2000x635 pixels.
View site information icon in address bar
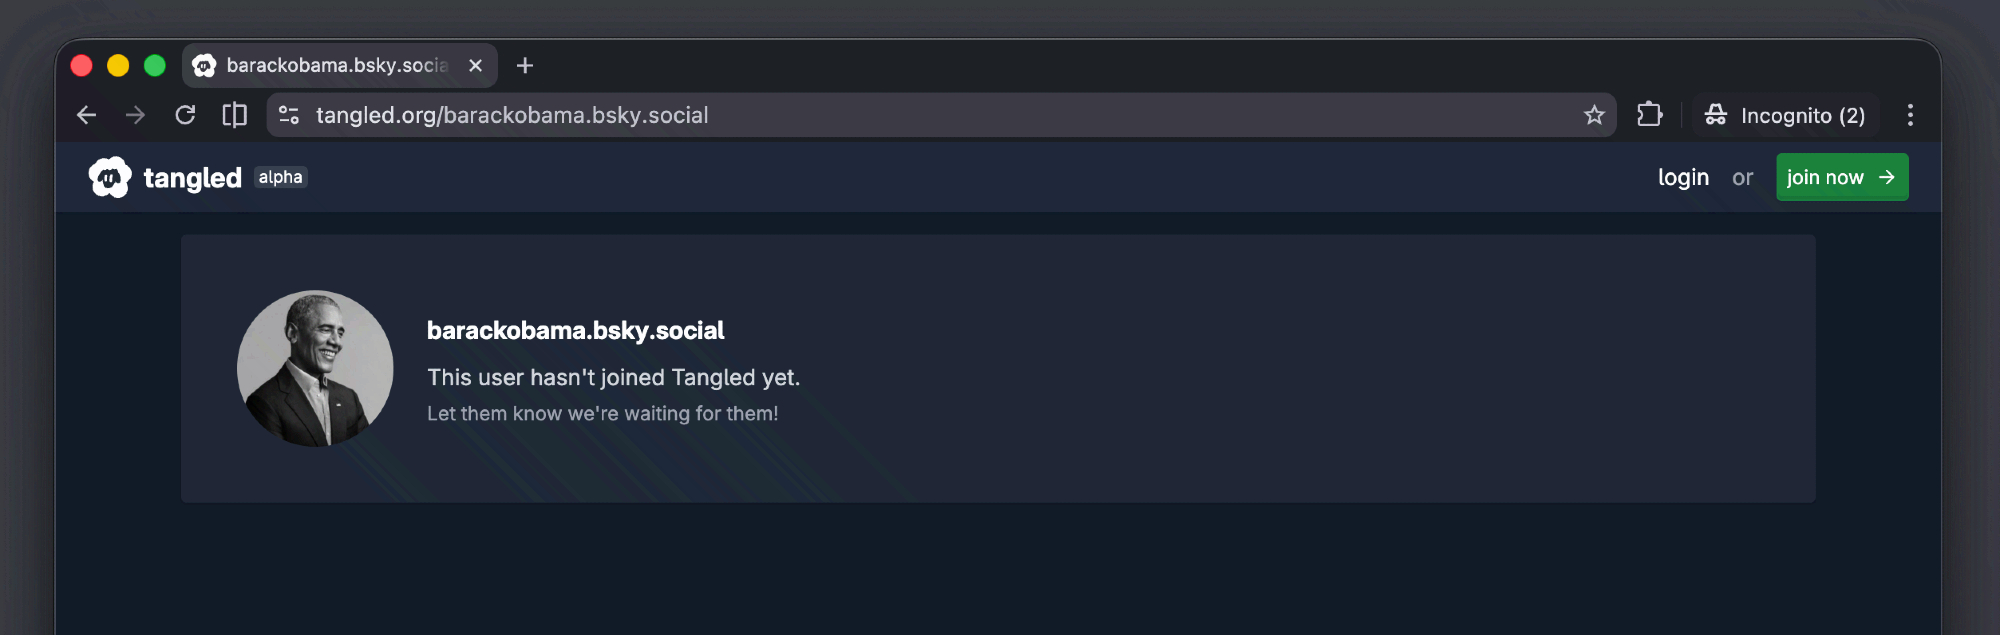(x=289, y=115)
